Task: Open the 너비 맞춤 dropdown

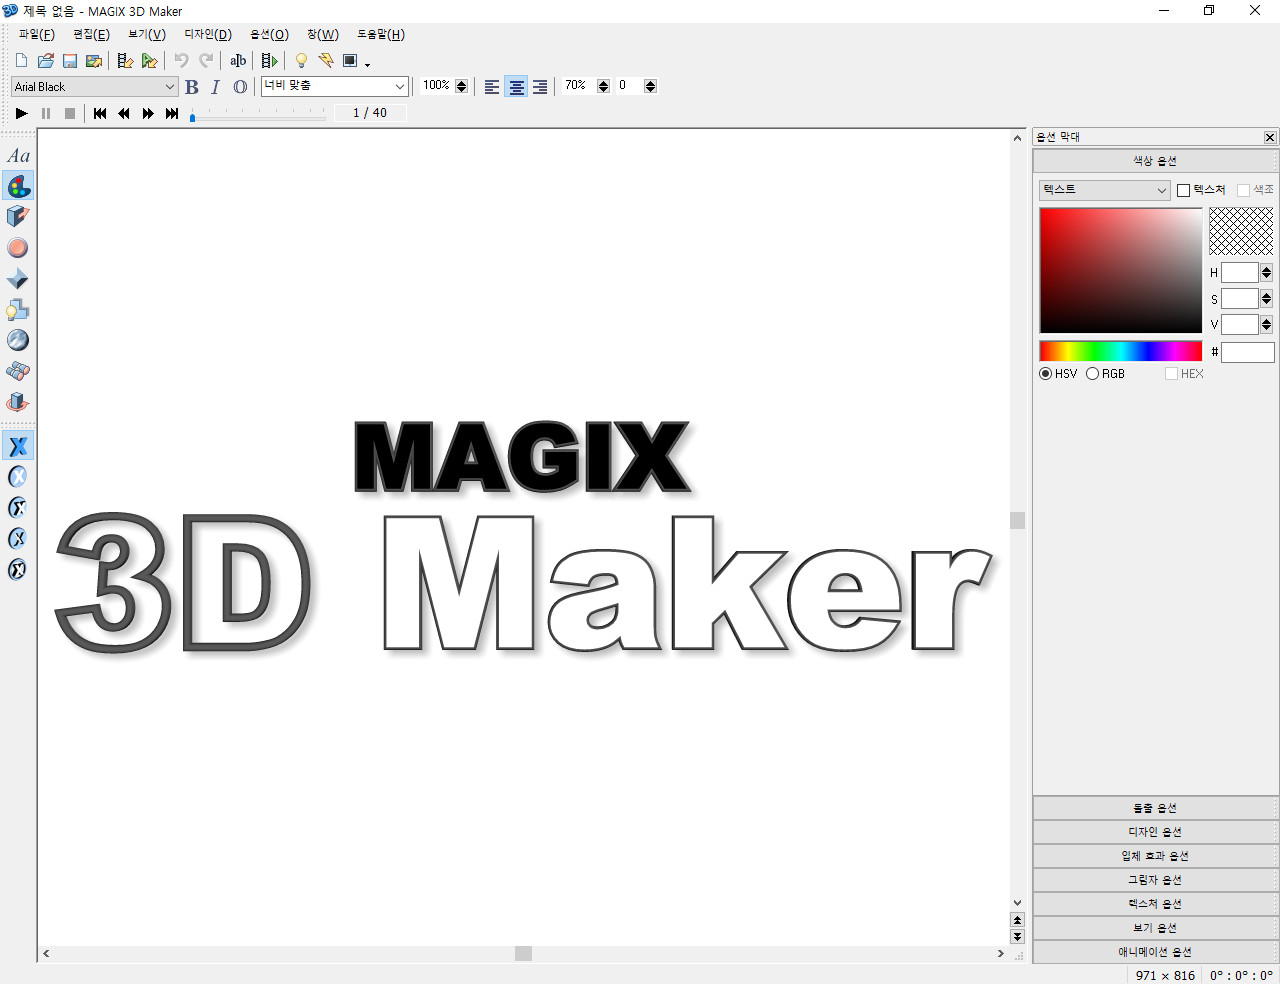Action: 335,87
